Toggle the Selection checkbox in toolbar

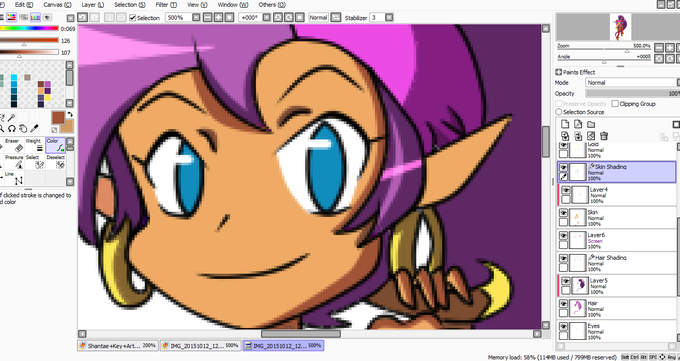click(133, 18)
